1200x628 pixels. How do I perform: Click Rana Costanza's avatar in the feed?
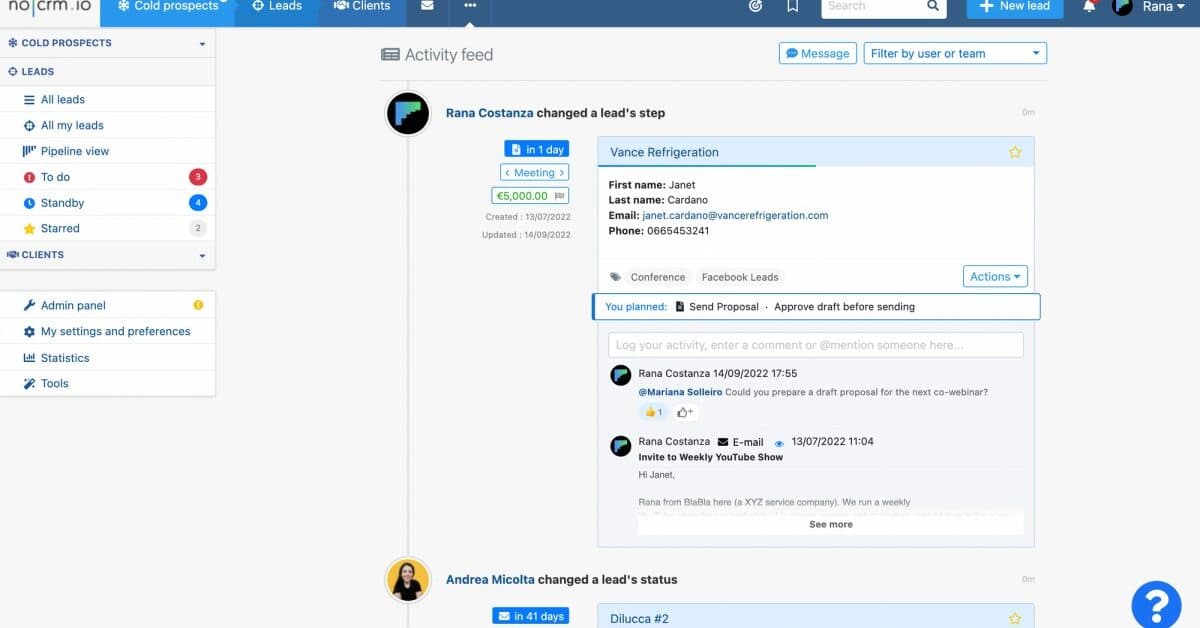pyautogui.click(x=408, y=113)
